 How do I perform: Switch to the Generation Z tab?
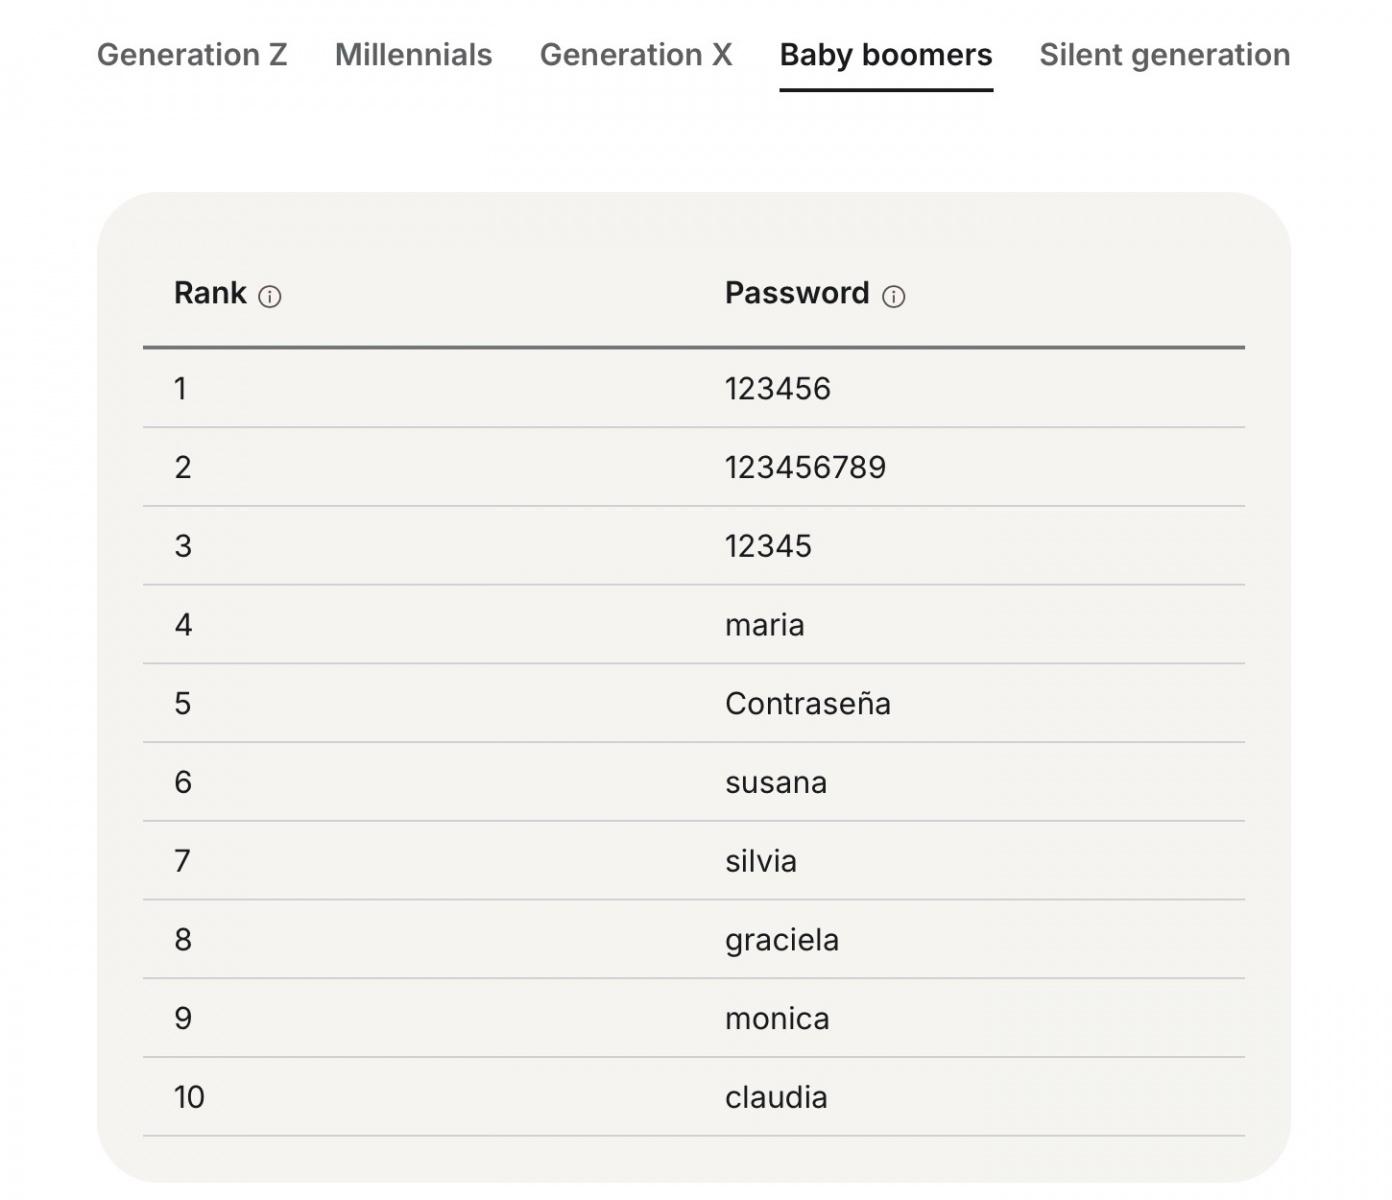(x=192, y=55)
